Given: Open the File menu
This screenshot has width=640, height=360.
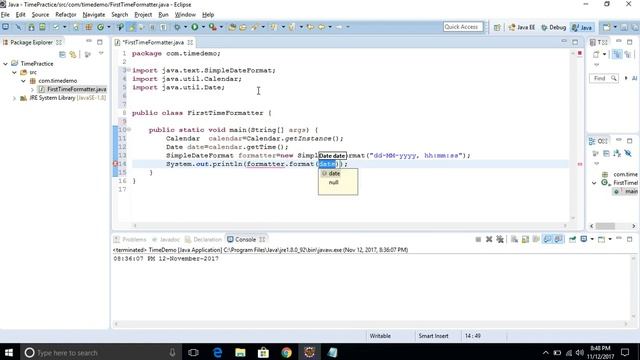Looking at the screenshot, I should point(5,15).
